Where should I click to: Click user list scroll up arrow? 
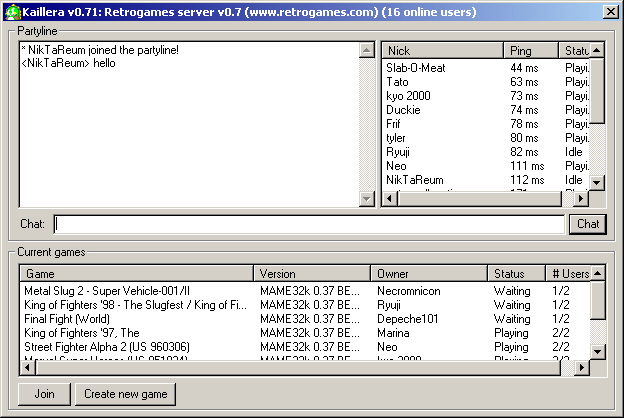tap(597, 50)
